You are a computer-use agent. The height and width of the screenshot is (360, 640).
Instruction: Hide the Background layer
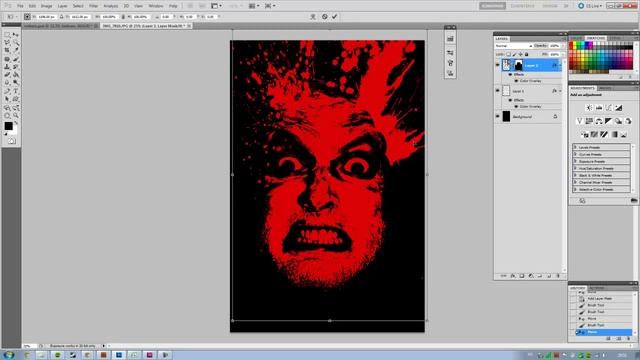tap(498, 117)
